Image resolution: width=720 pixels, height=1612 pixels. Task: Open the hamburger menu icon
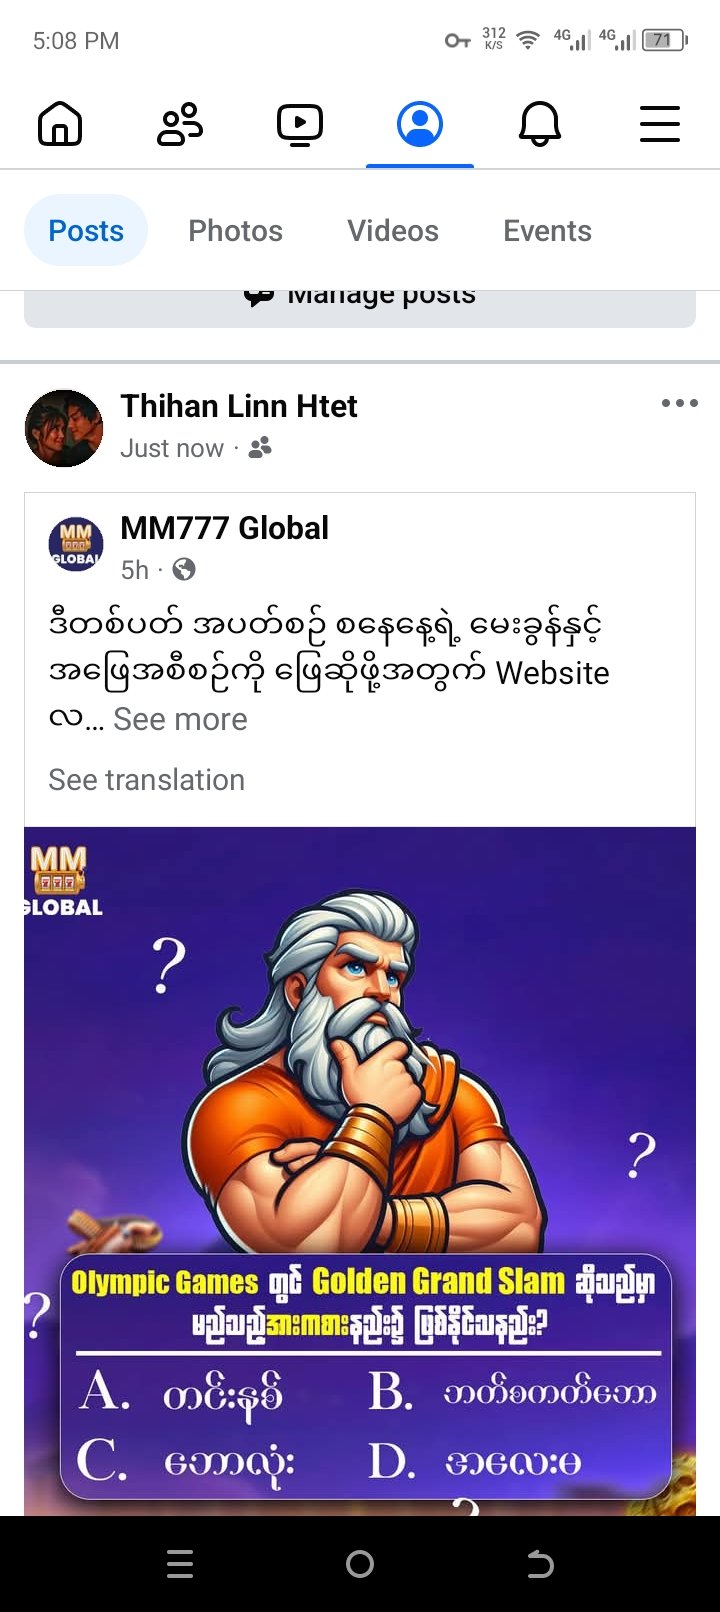click(660, 125)
